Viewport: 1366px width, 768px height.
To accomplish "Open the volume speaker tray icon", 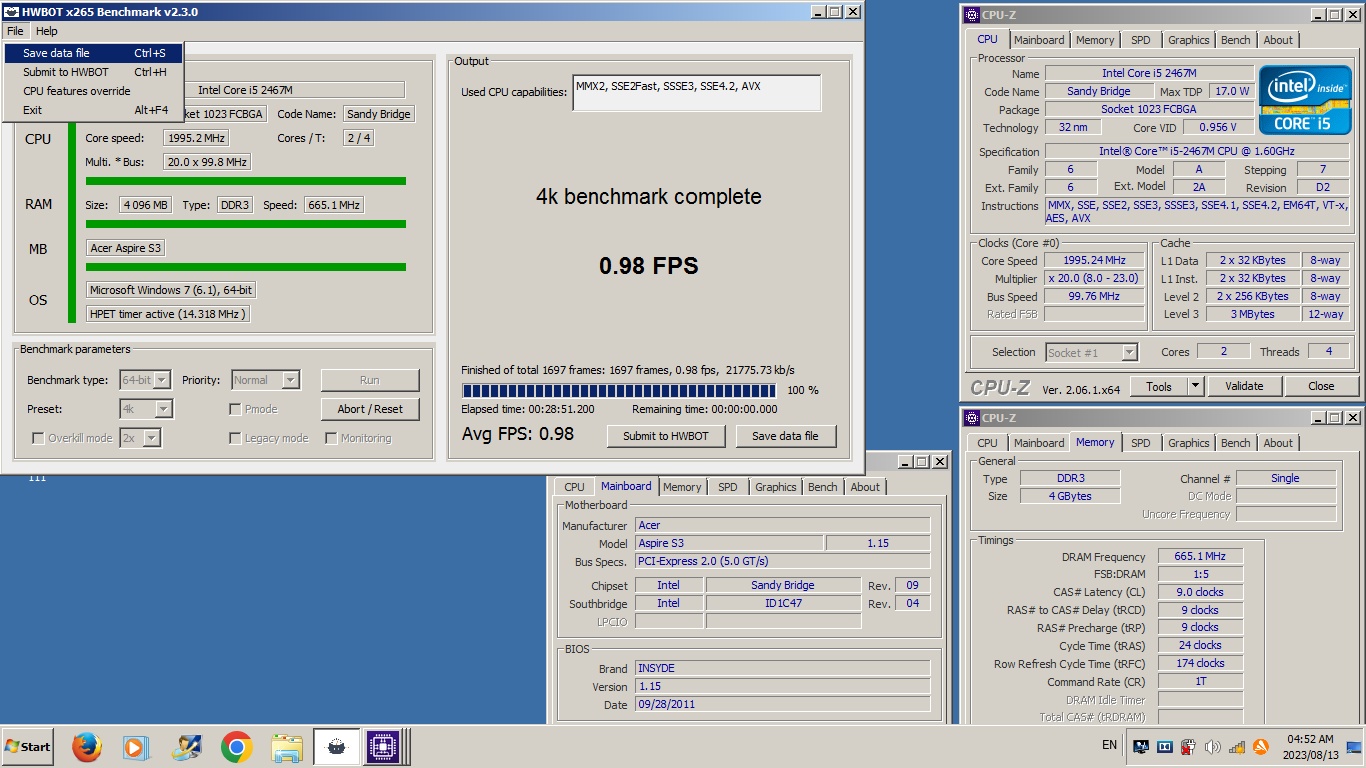I will coord(1212,746).
